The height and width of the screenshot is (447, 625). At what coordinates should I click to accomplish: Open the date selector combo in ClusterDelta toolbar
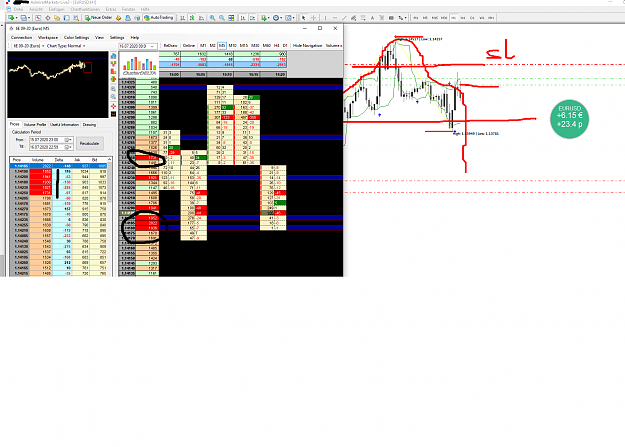click(138, 46)
